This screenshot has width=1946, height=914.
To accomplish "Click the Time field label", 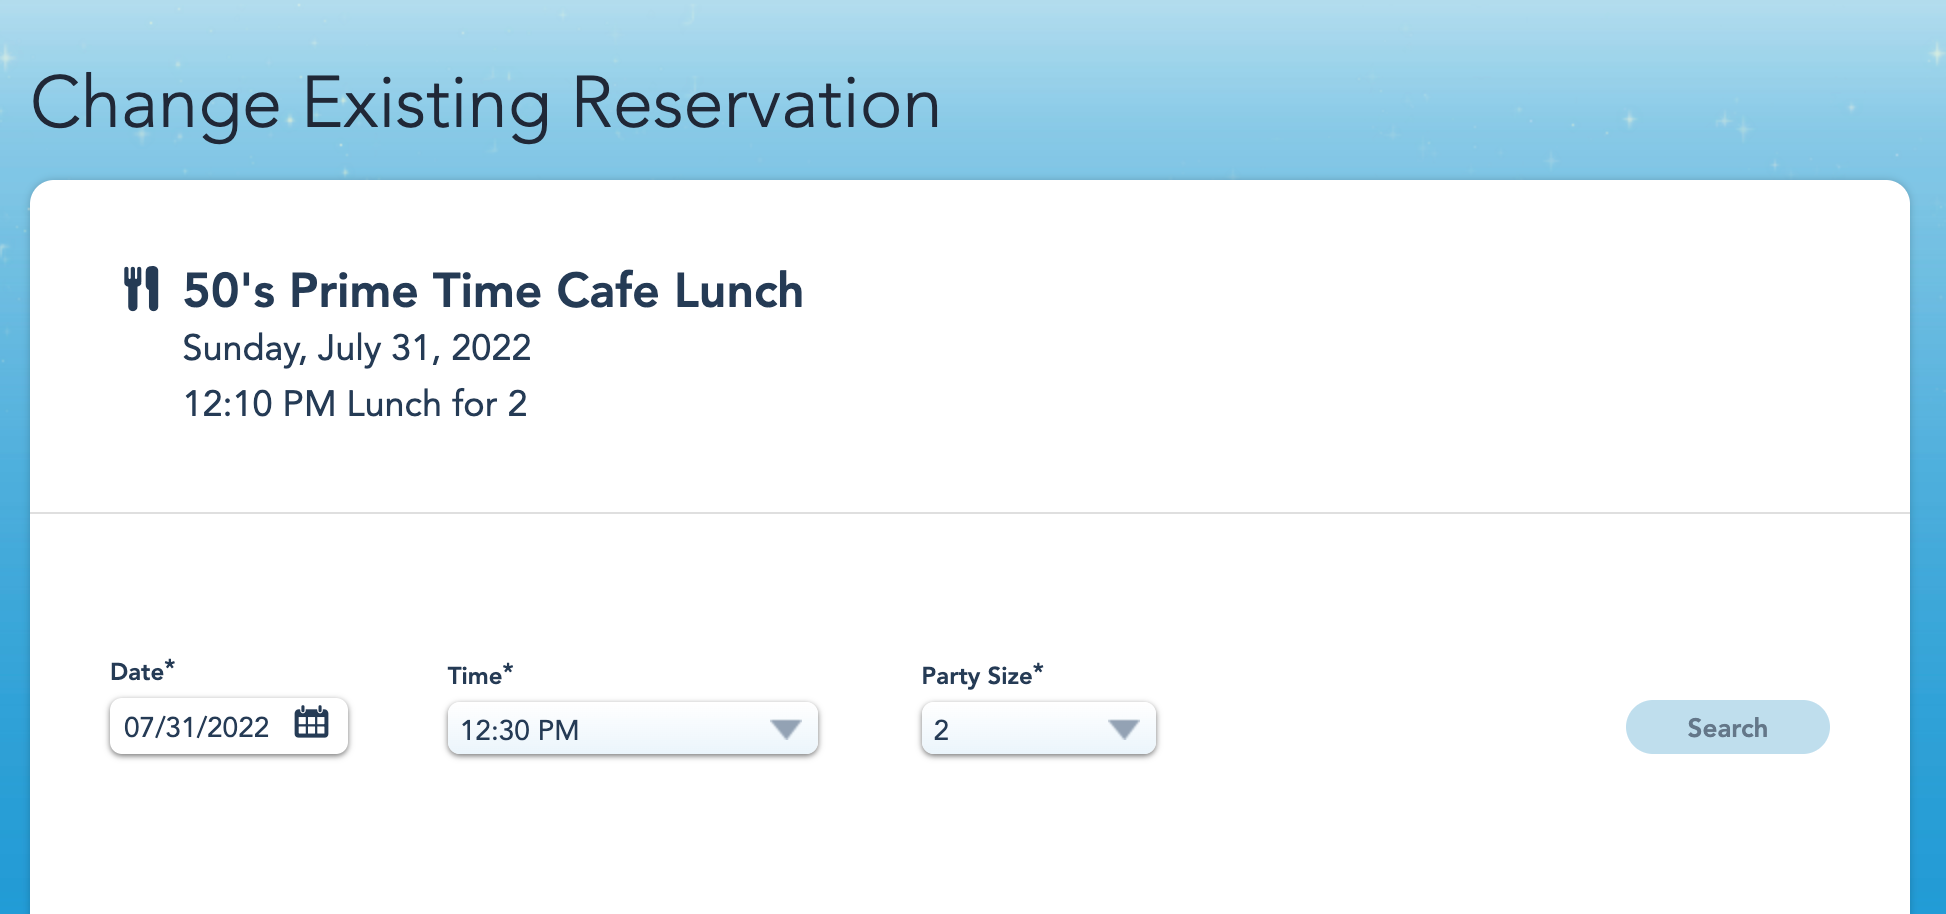I will coord(474,676).
